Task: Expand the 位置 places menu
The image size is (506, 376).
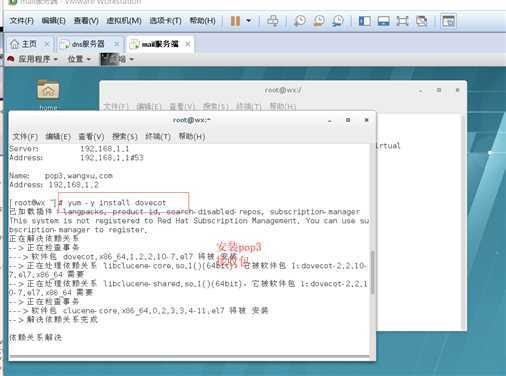Action: 79,59
